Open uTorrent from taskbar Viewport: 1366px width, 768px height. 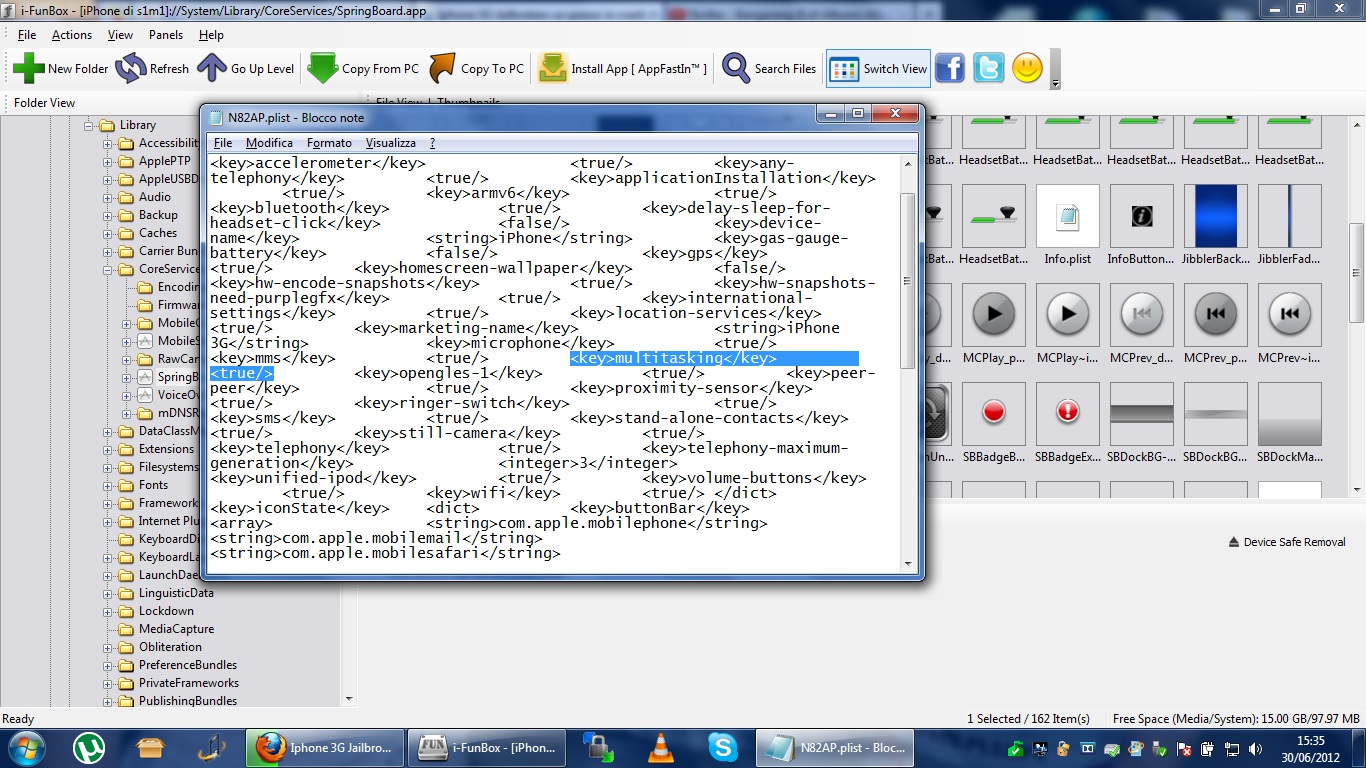click(x=90, y=747)
